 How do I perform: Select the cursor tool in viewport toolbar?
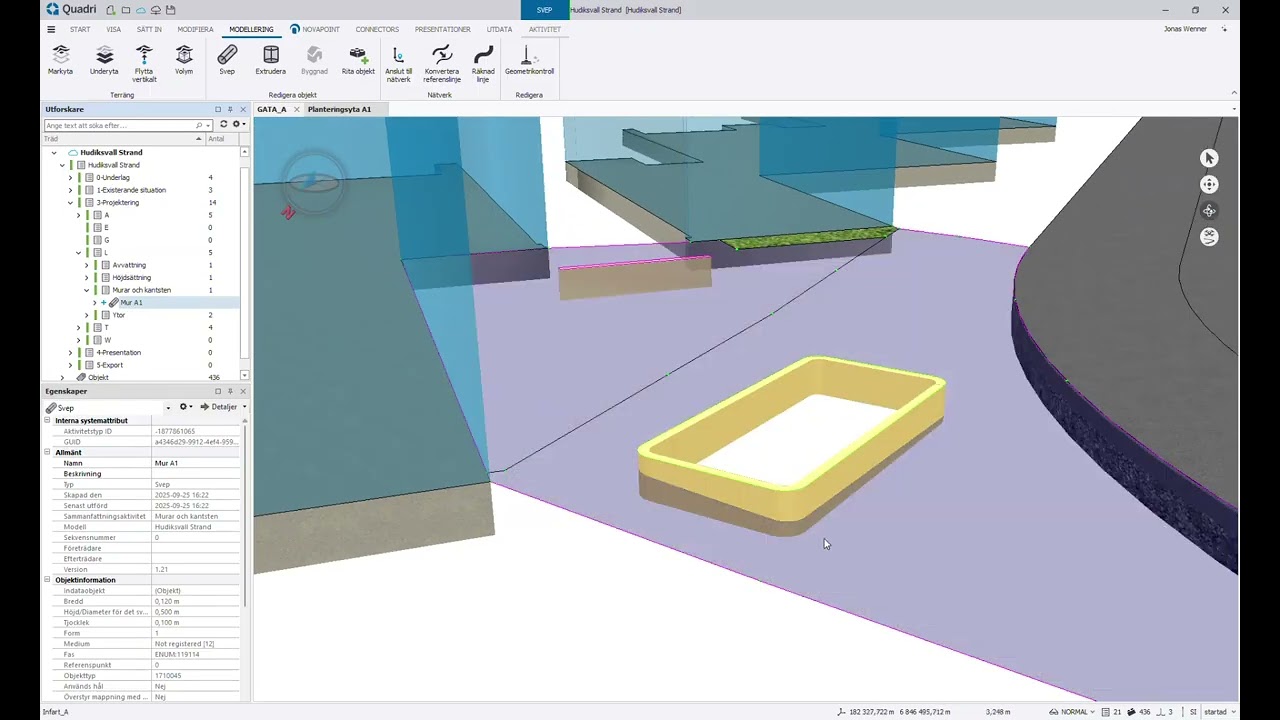pos(1209,158)
